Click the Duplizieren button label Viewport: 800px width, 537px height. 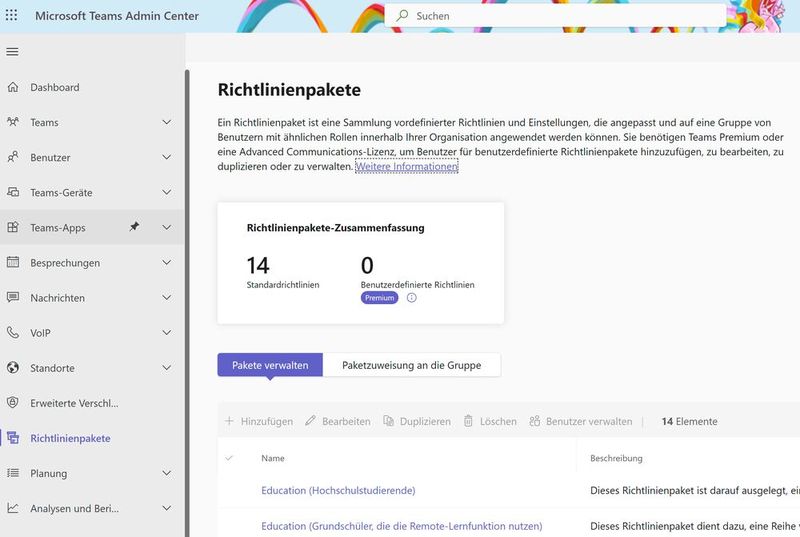[426, 421]
